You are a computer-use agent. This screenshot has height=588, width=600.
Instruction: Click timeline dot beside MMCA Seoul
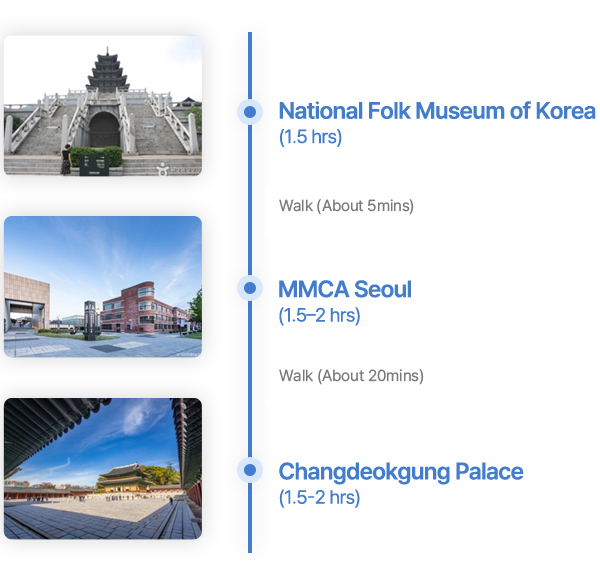click(x=250, y=289)
